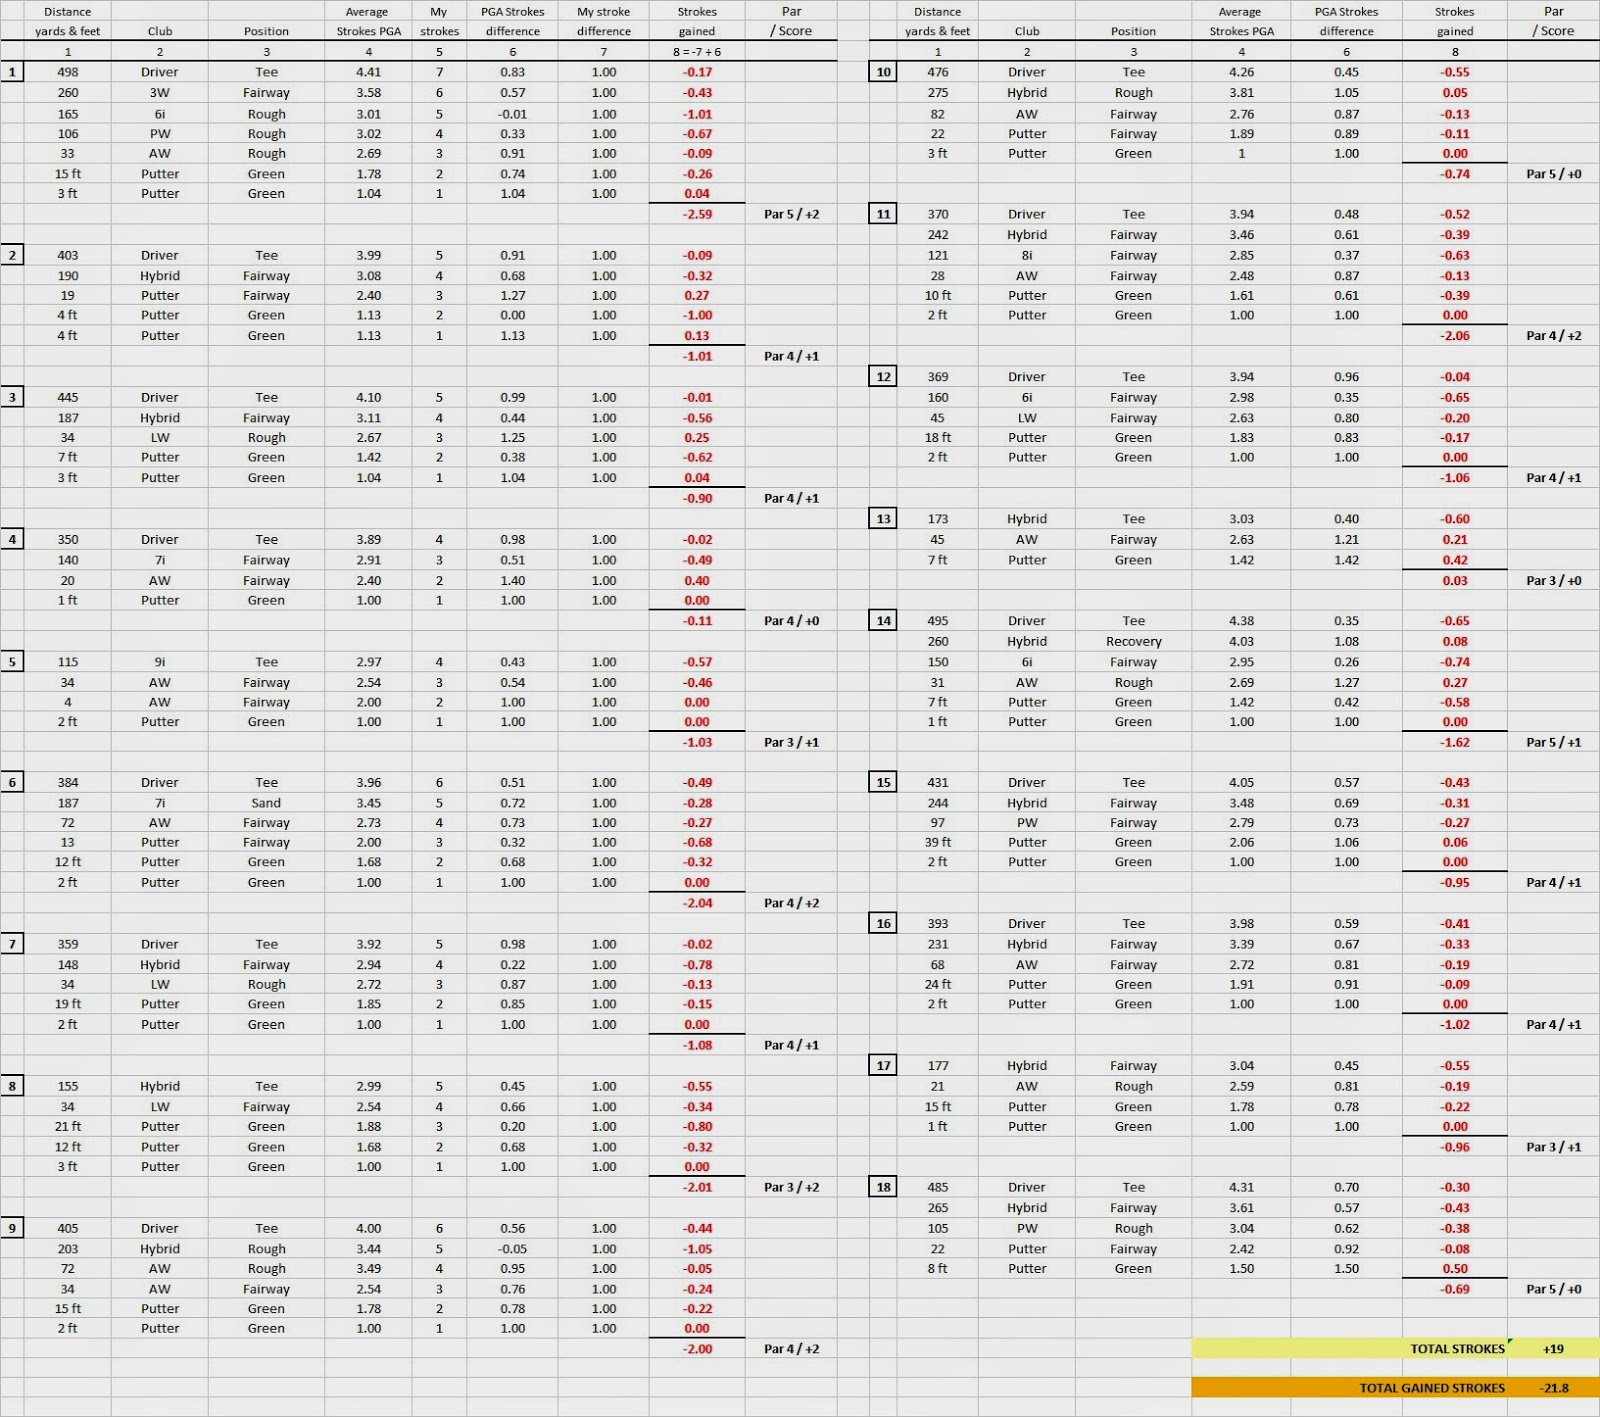Click the TOTAL STROKES +19 value
This screenshot has width=1600, height=1417.
[x=1552, y=1349]
